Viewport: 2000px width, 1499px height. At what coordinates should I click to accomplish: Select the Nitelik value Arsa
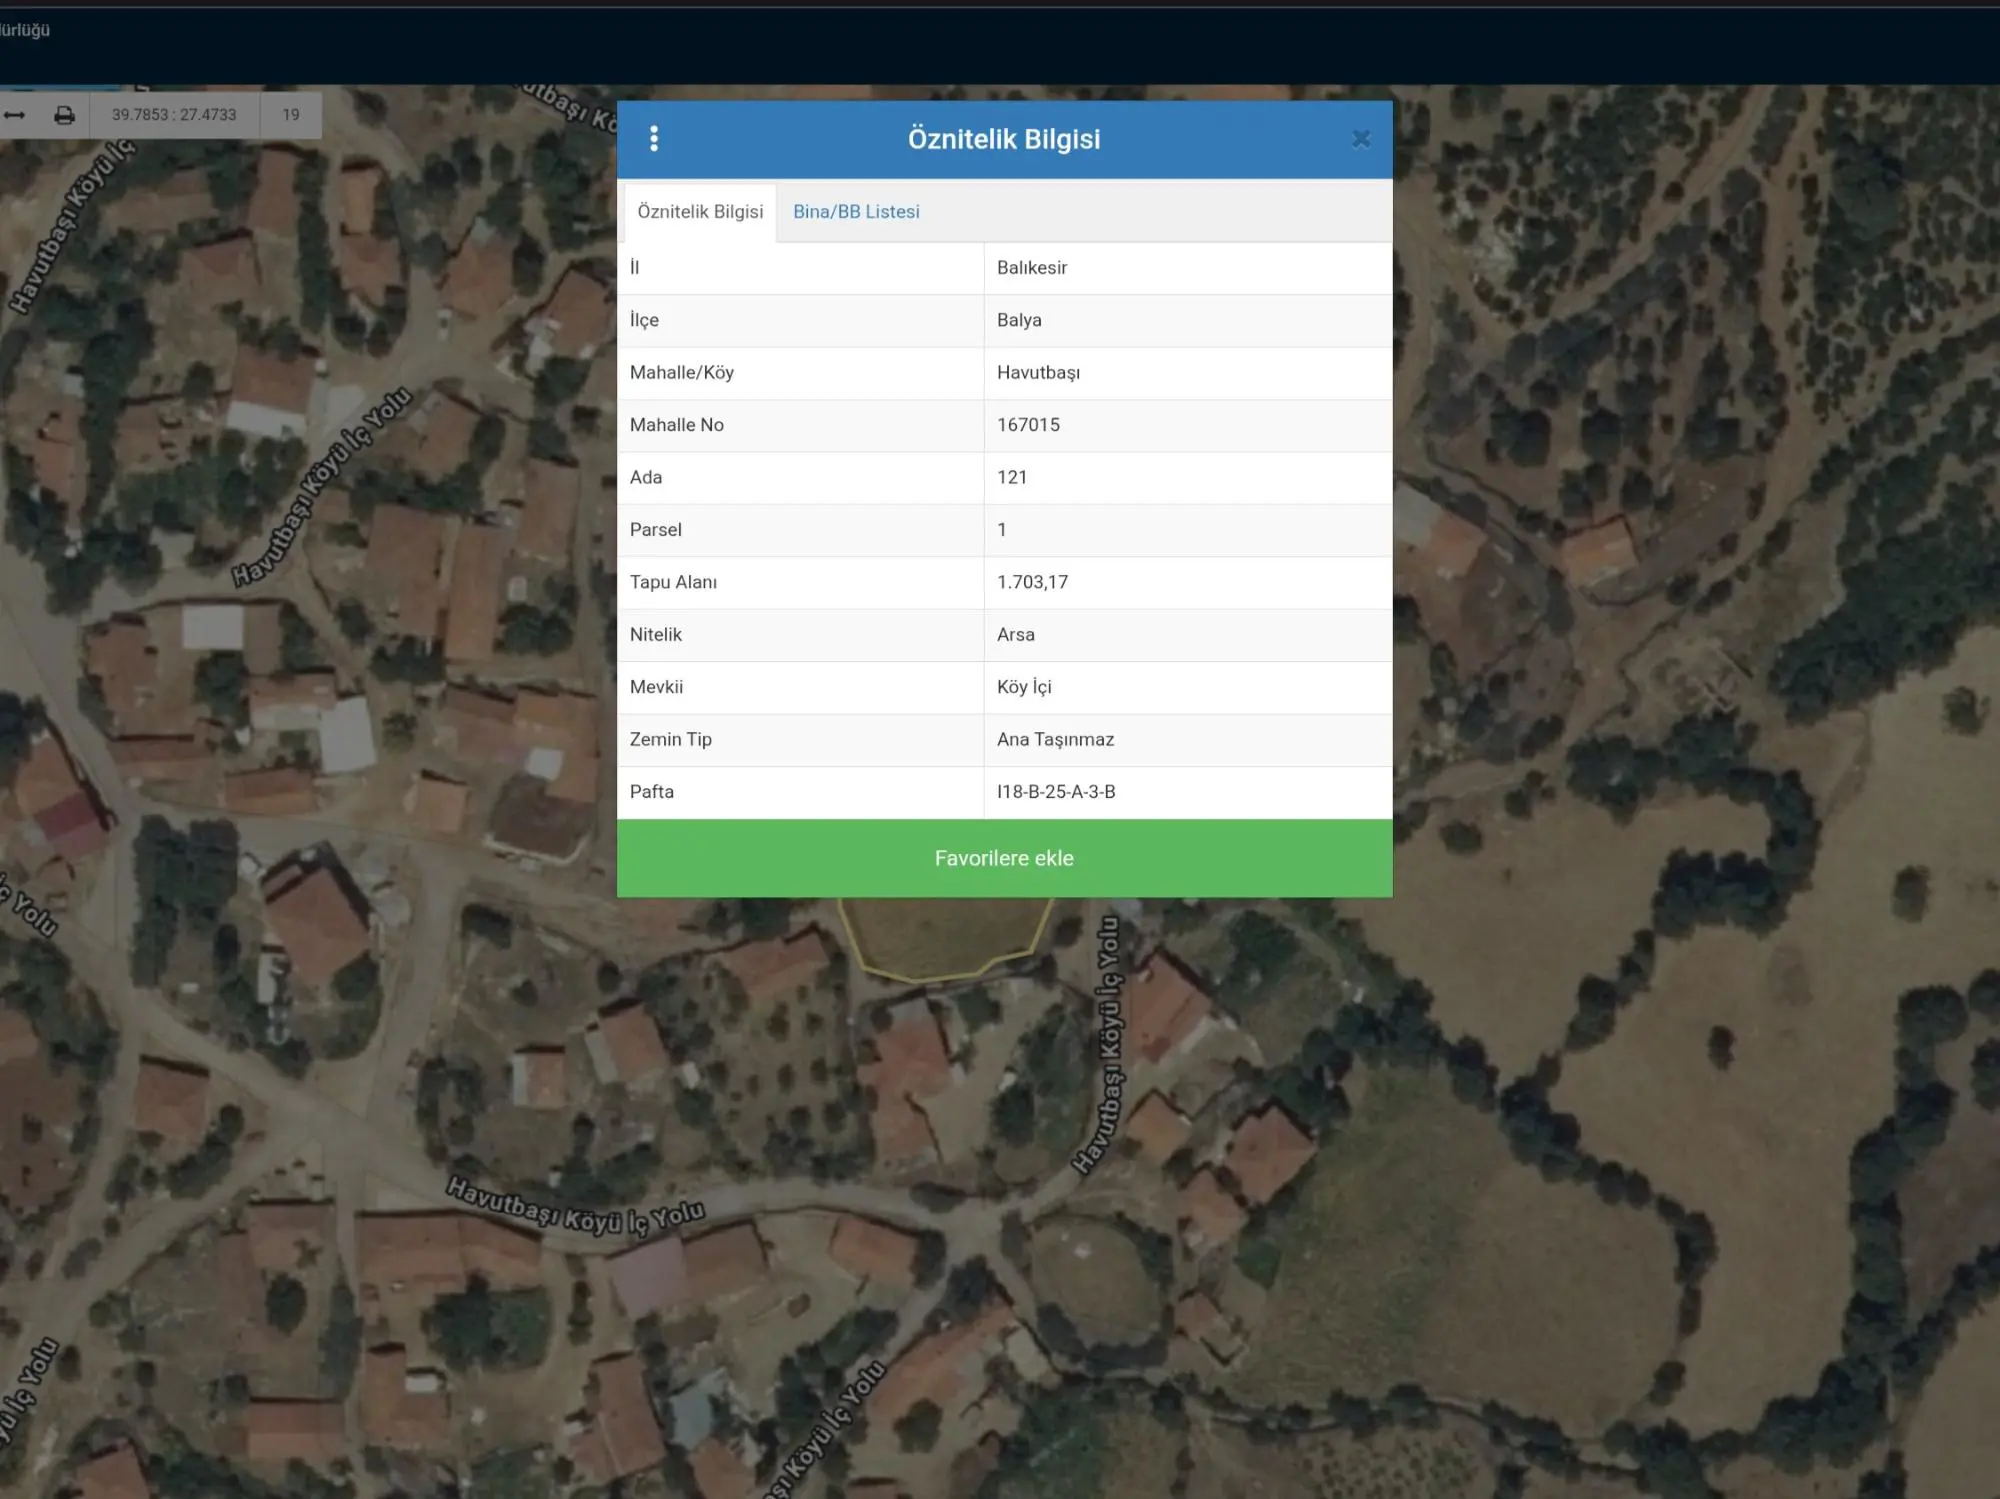[1016, 635]
